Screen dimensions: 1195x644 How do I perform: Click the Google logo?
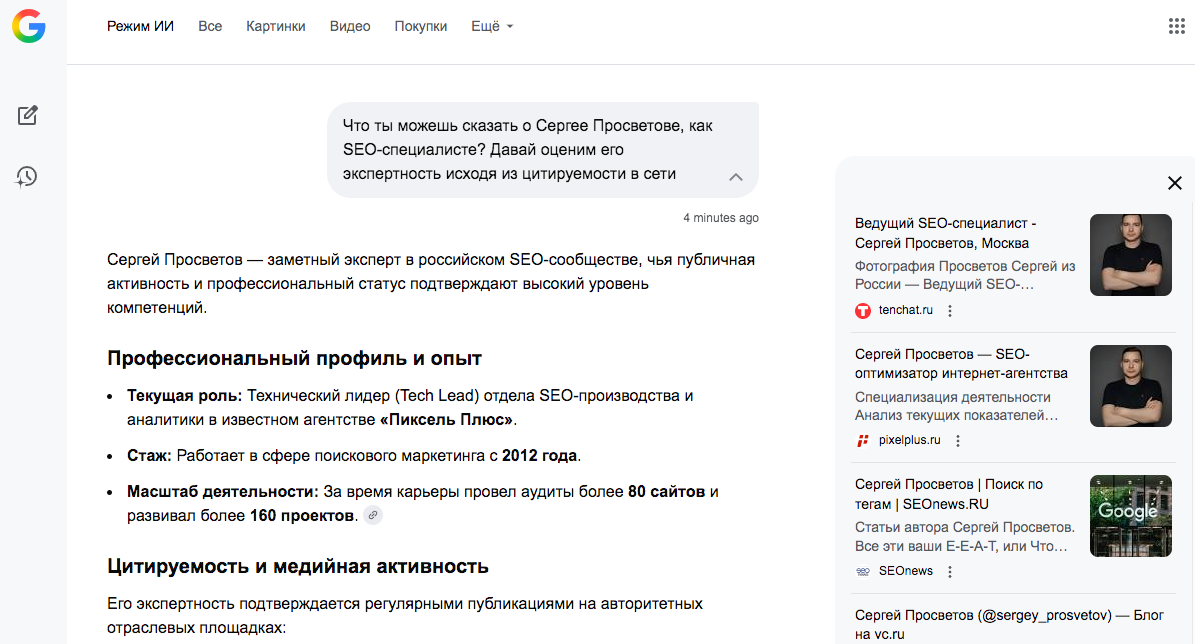(29, 27)
